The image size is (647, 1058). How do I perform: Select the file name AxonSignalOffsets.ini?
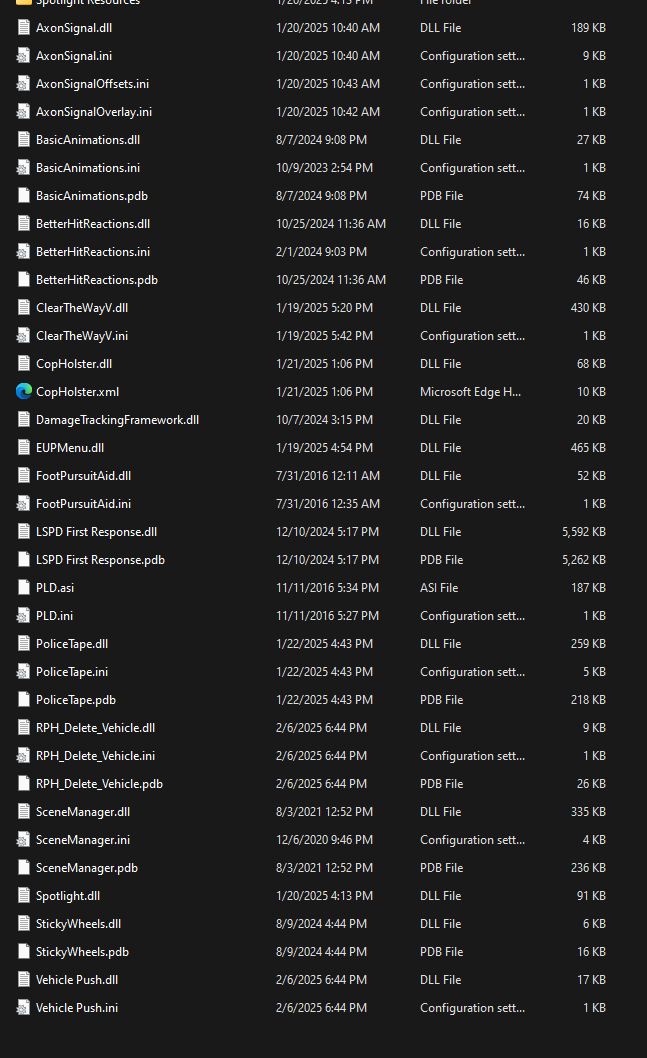92,84
